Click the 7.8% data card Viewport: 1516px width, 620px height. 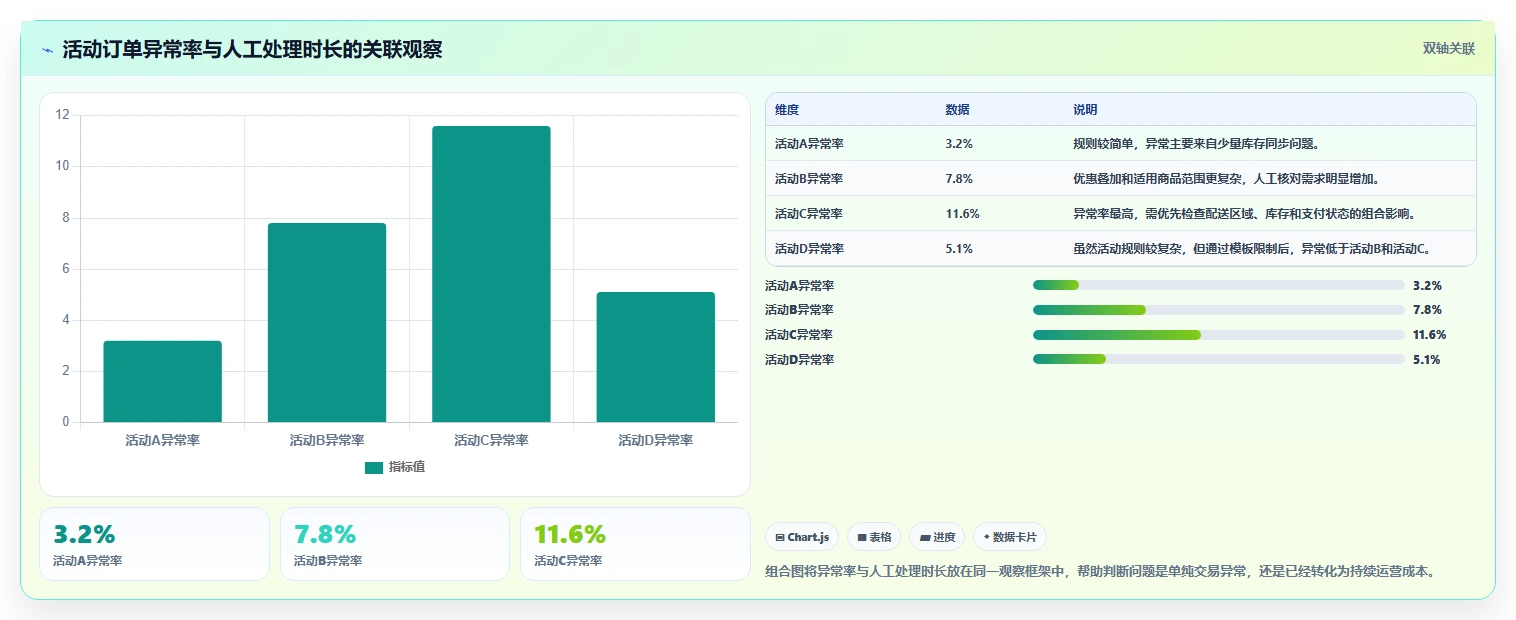(x=395, y=544)
